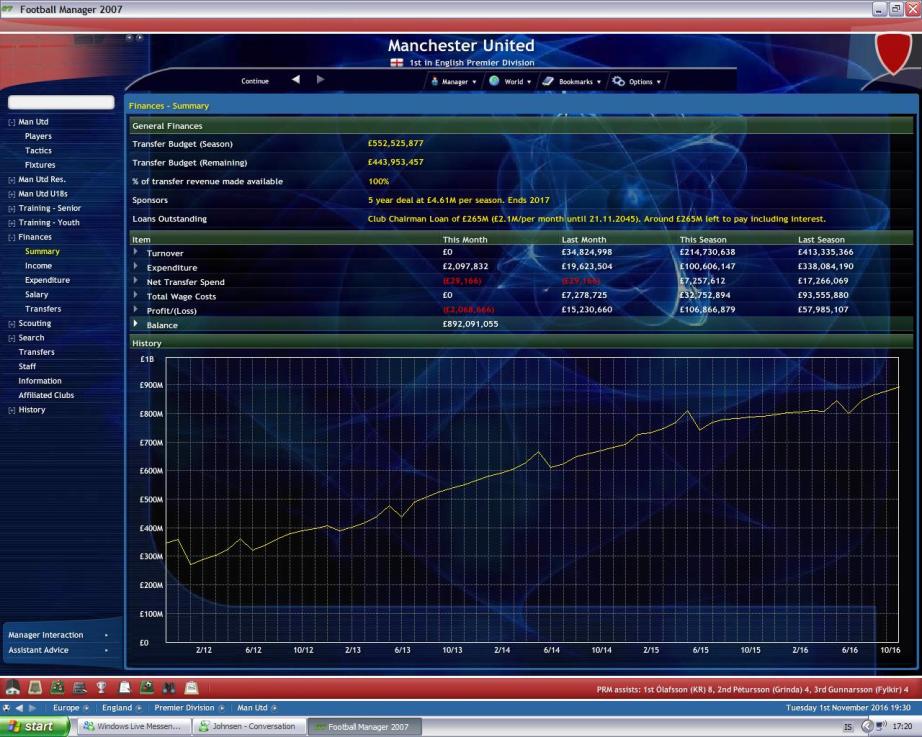Open the Staff page
Screen dimensions: 922x737
27,366
